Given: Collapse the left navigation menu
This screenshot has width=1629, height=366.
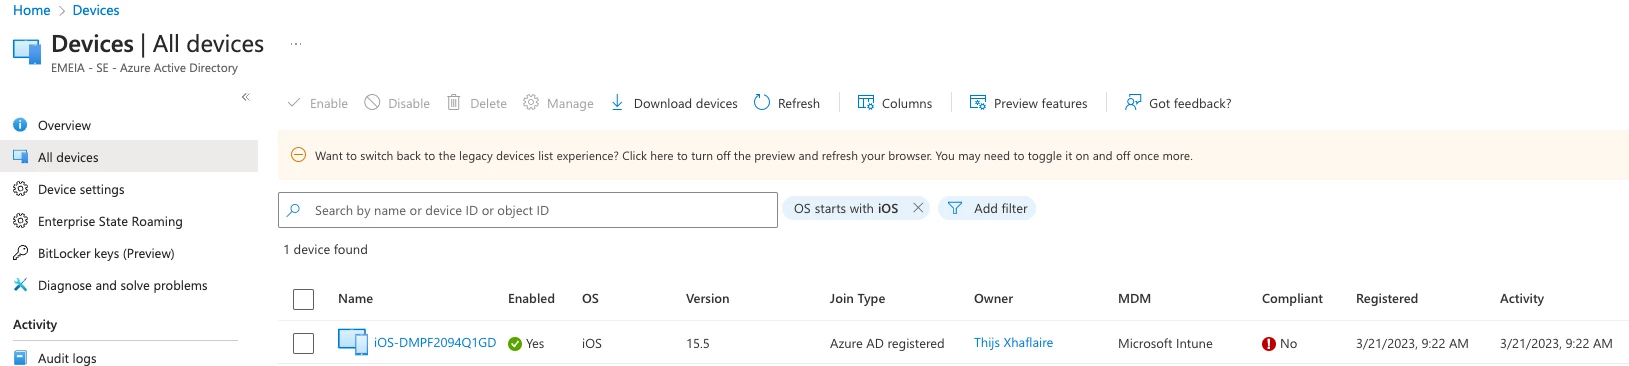Looking at the screenshot, I should (246, 97).
